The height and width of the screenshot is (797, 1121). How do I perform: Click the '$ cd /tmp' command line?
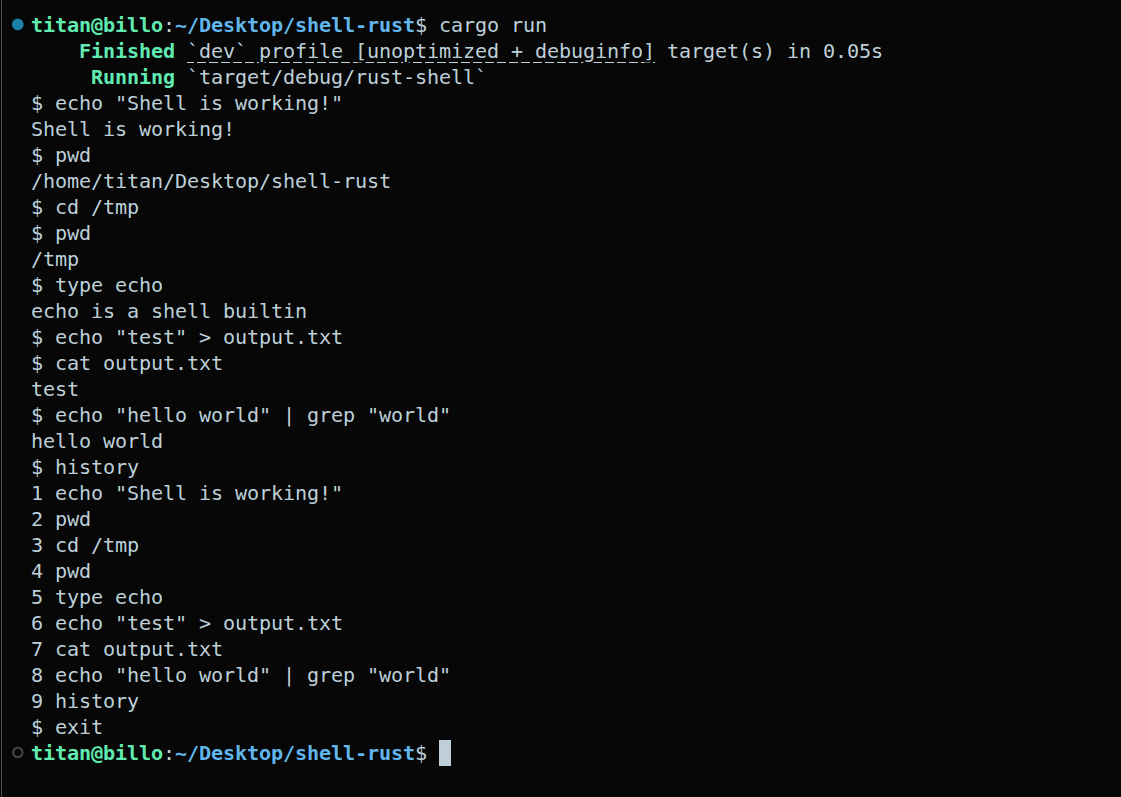click(85, 207)
